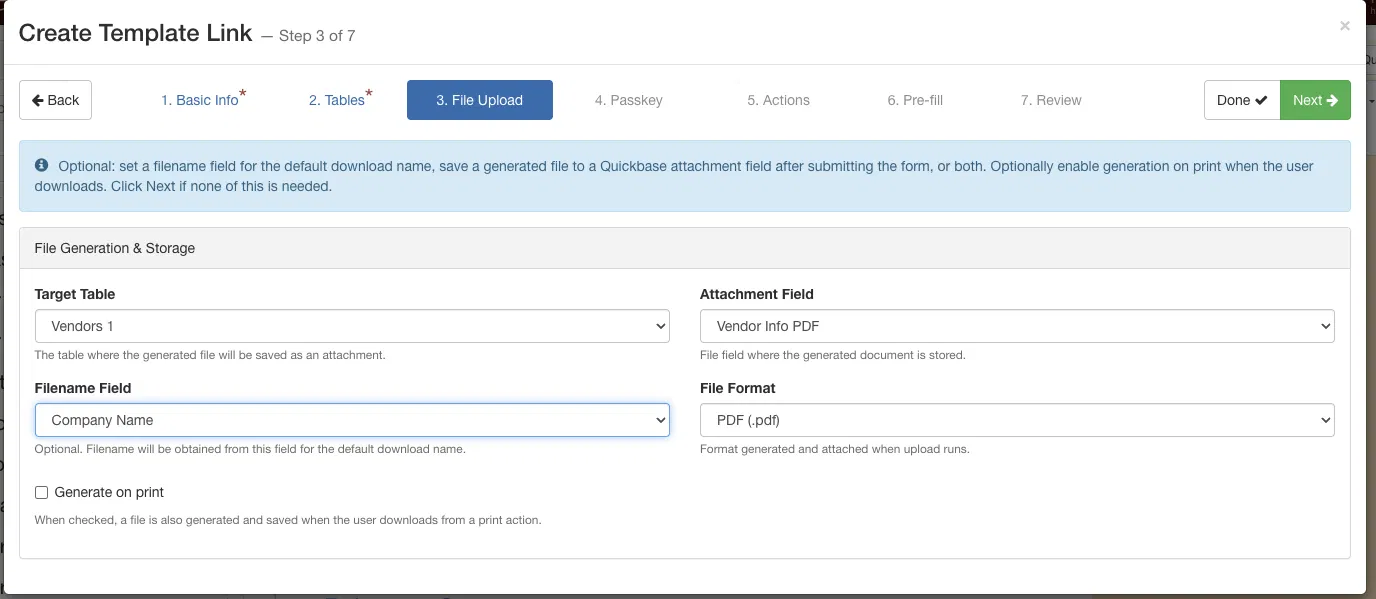Click the 'Target Table' label
Viewport: 1376px width, 599px height.
pos(75,294)
